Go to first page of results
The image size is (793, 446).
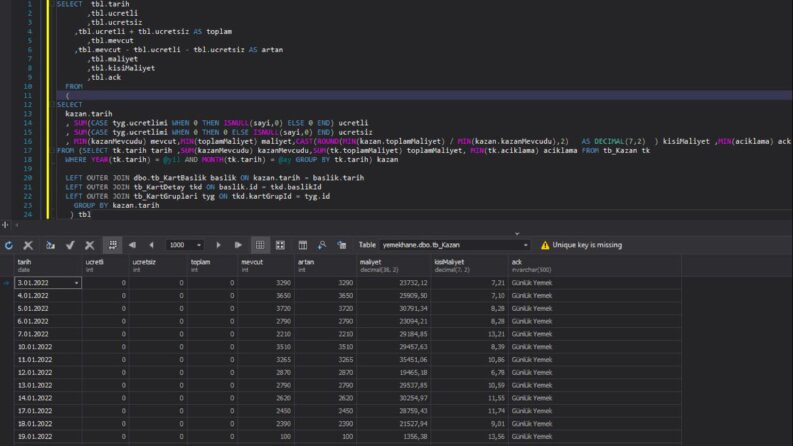click(132, 245)
